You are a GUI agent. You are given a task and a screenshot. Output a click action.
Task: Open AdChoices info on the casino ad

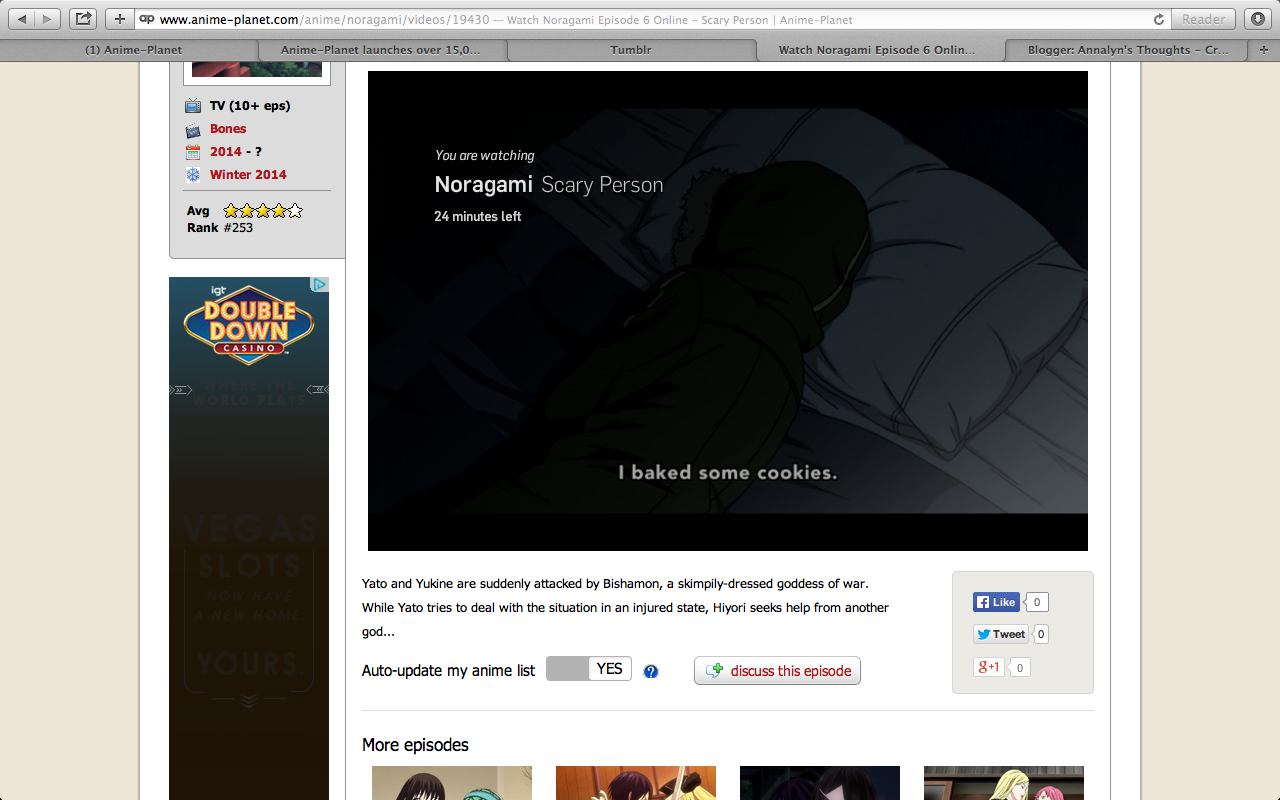pos(320,285)
